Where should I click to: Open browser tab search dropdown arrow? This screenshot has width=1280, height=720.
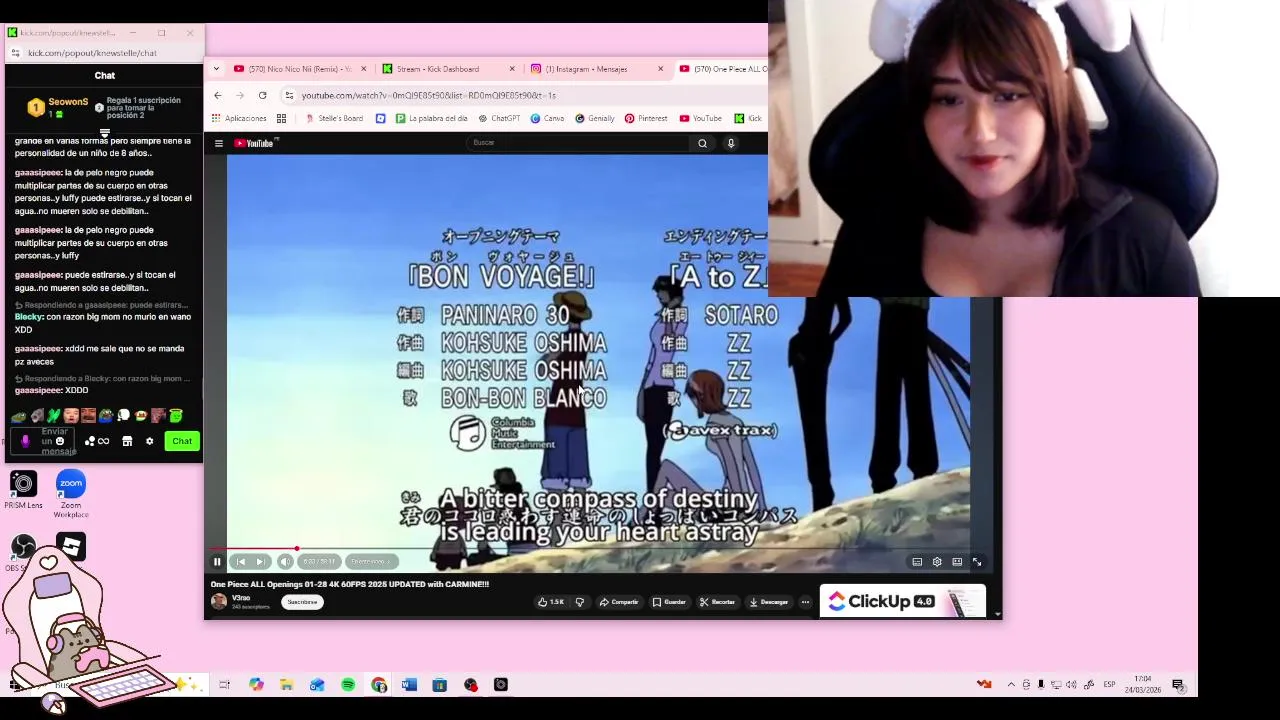pos(216,69)
